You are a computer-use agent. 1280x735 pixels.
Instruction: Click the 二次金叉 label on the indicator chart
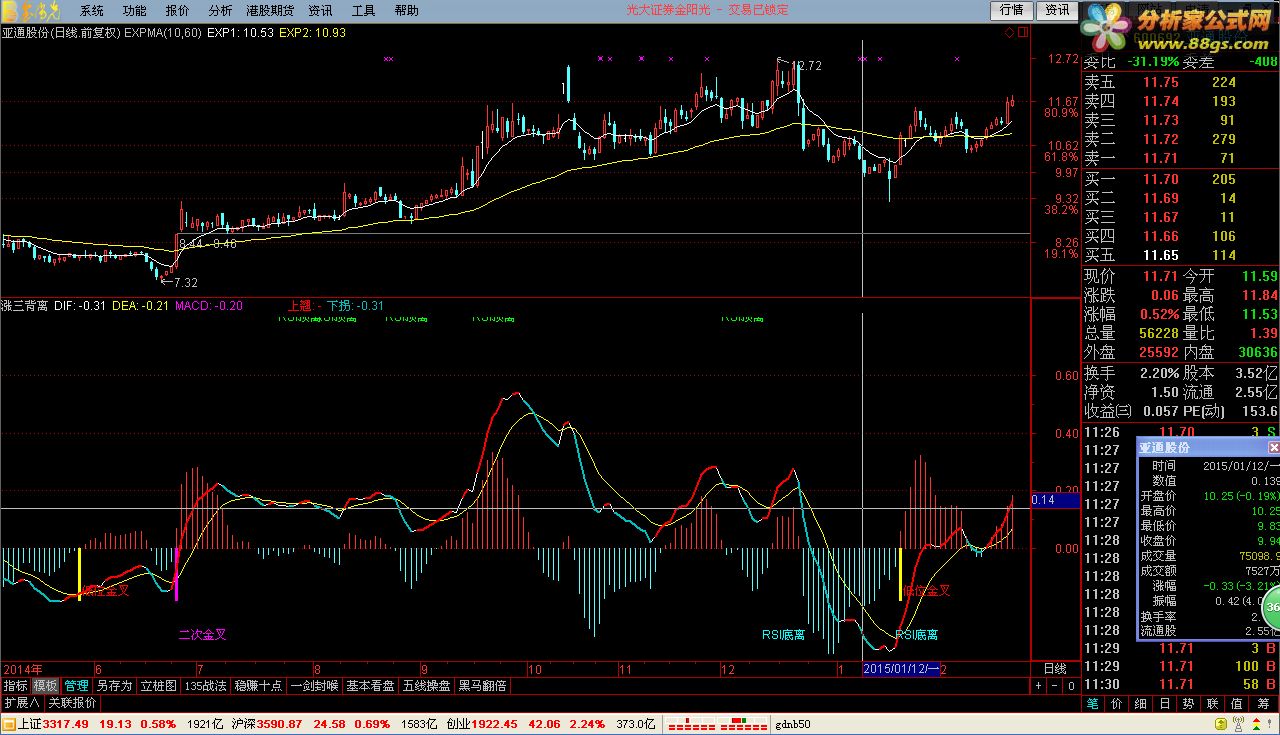click(202, 634)
